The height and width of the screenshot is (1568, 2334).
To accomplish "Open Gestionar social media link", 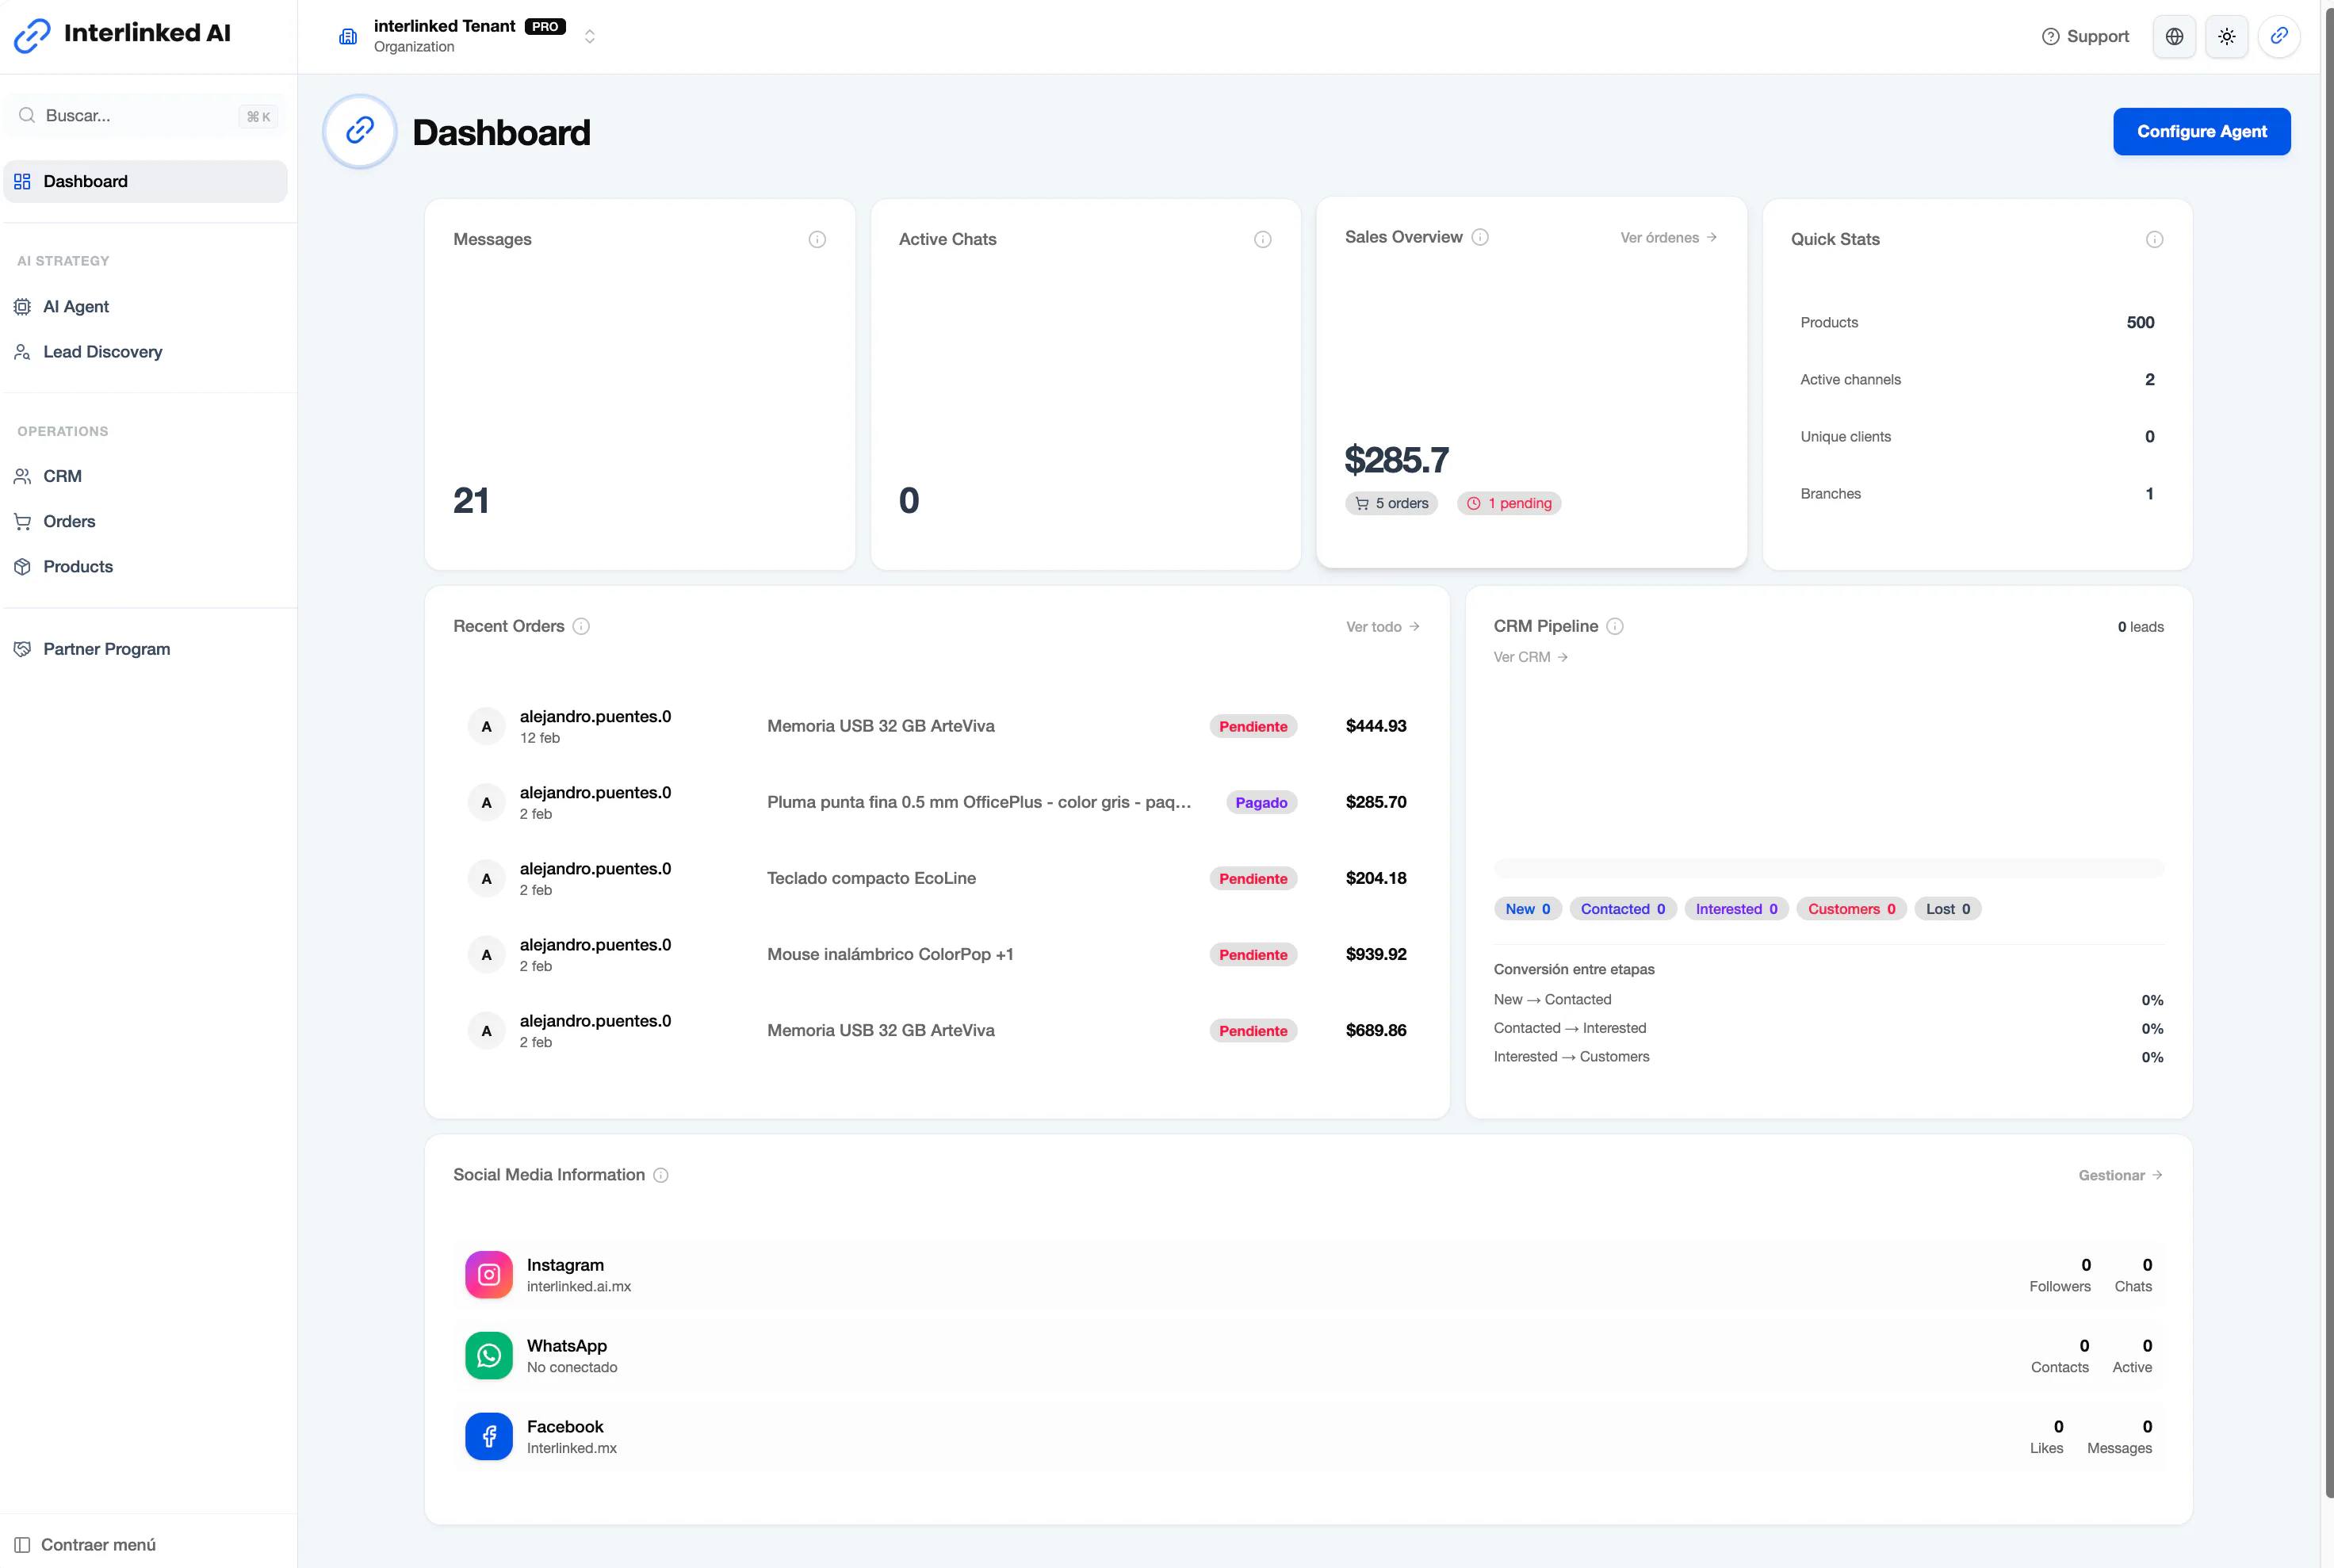I will point(2120,1175).
